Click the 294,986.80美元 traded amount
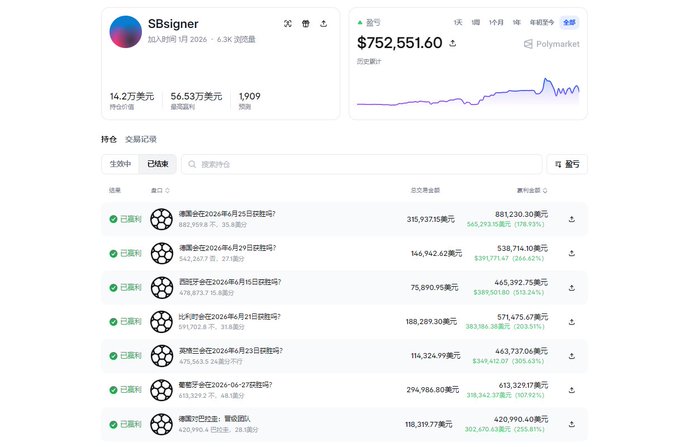Image resolution: width=680 pixels, height=447 pixels. 432,390
